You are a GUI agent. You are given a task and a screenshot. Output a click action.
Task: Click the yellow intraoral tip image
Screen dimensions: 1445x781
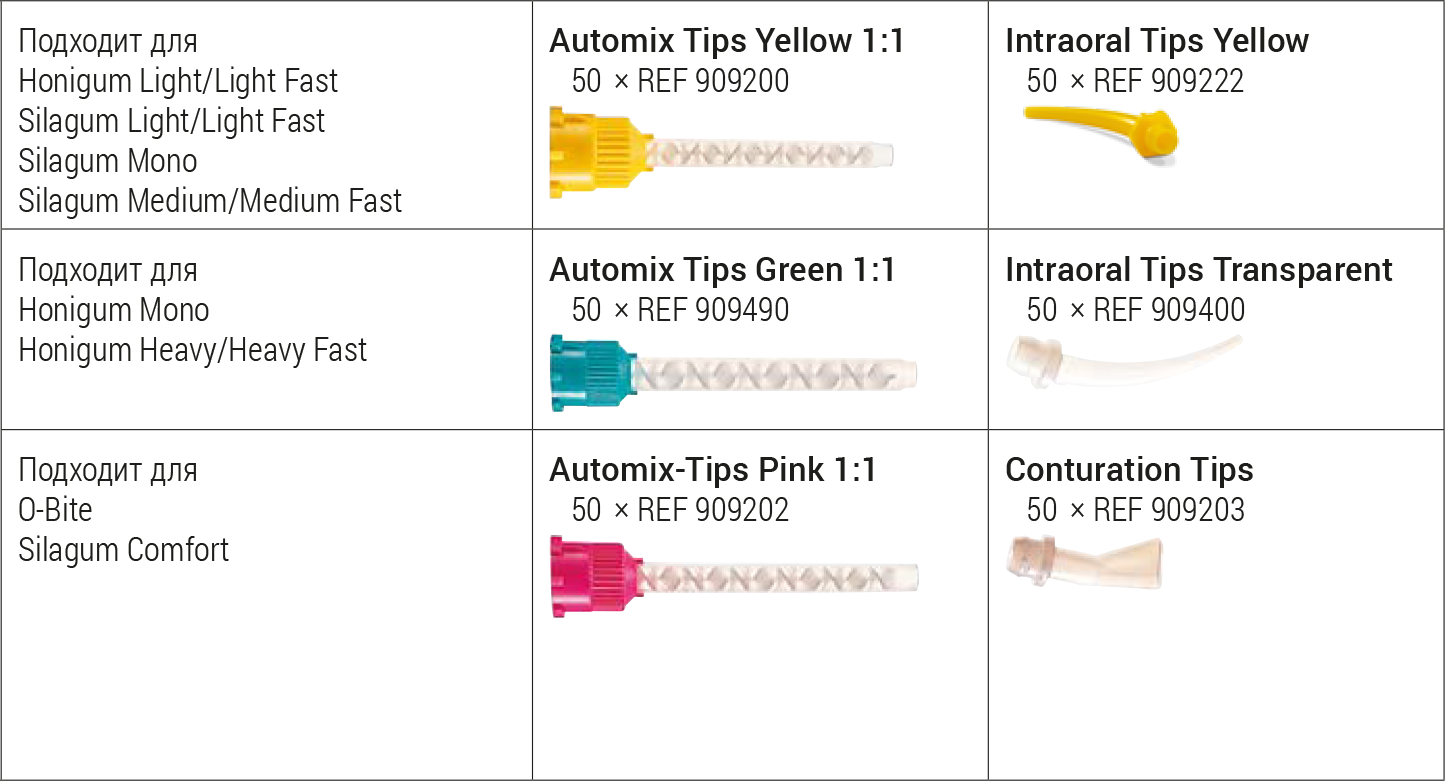click(x=1100, y=129)
